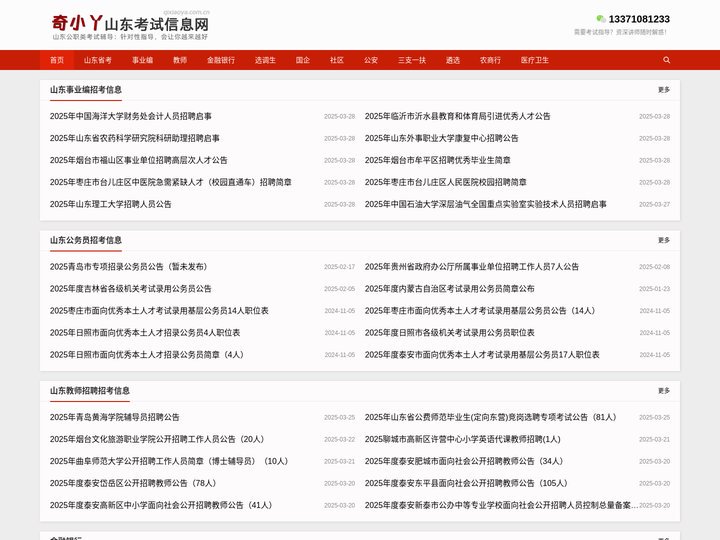Screen dimensions: 720x540
Task: Select 金融银行 in the navbar
Action: 221,60
